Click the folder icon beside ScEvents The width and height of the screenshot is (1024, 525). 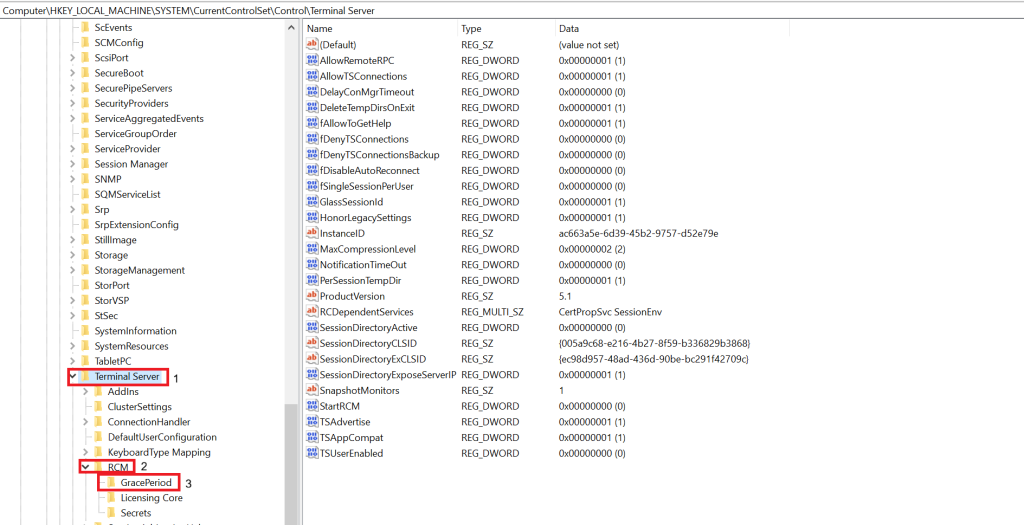[85, 27]
